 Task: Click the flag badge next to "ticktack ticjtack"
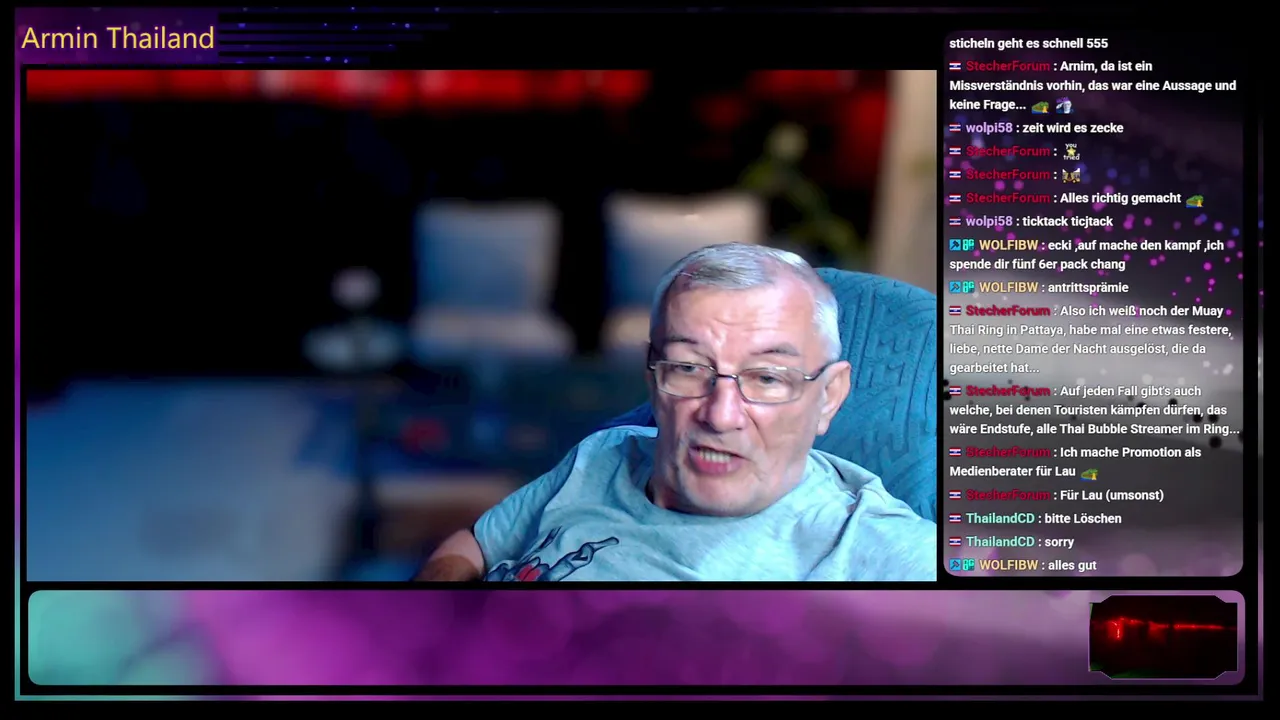[x=955, y=221]
